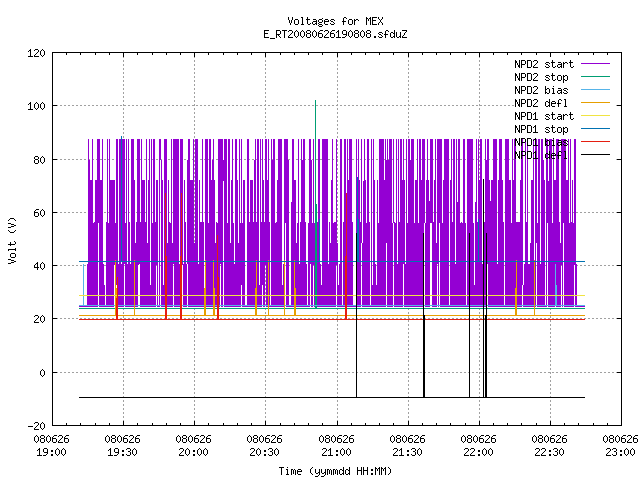This screenshot has height=480, width=640.
Task: Click the black NPD1 defl legend line sample
Action: tap(596, 155)
